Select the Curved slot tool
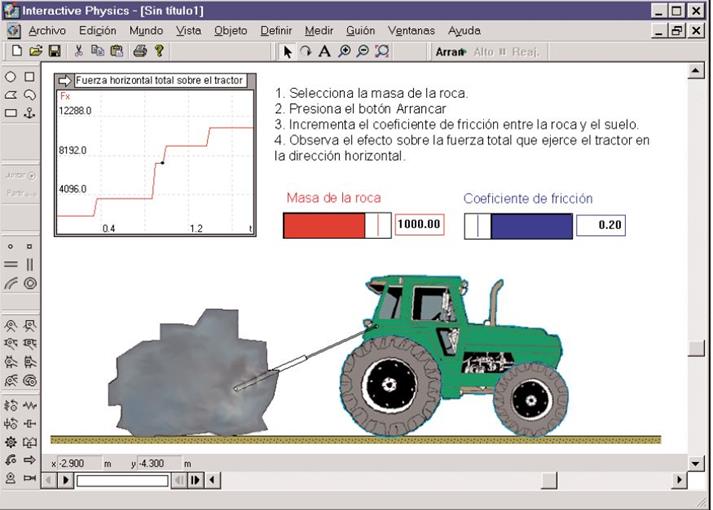 (x=10, y=284)
